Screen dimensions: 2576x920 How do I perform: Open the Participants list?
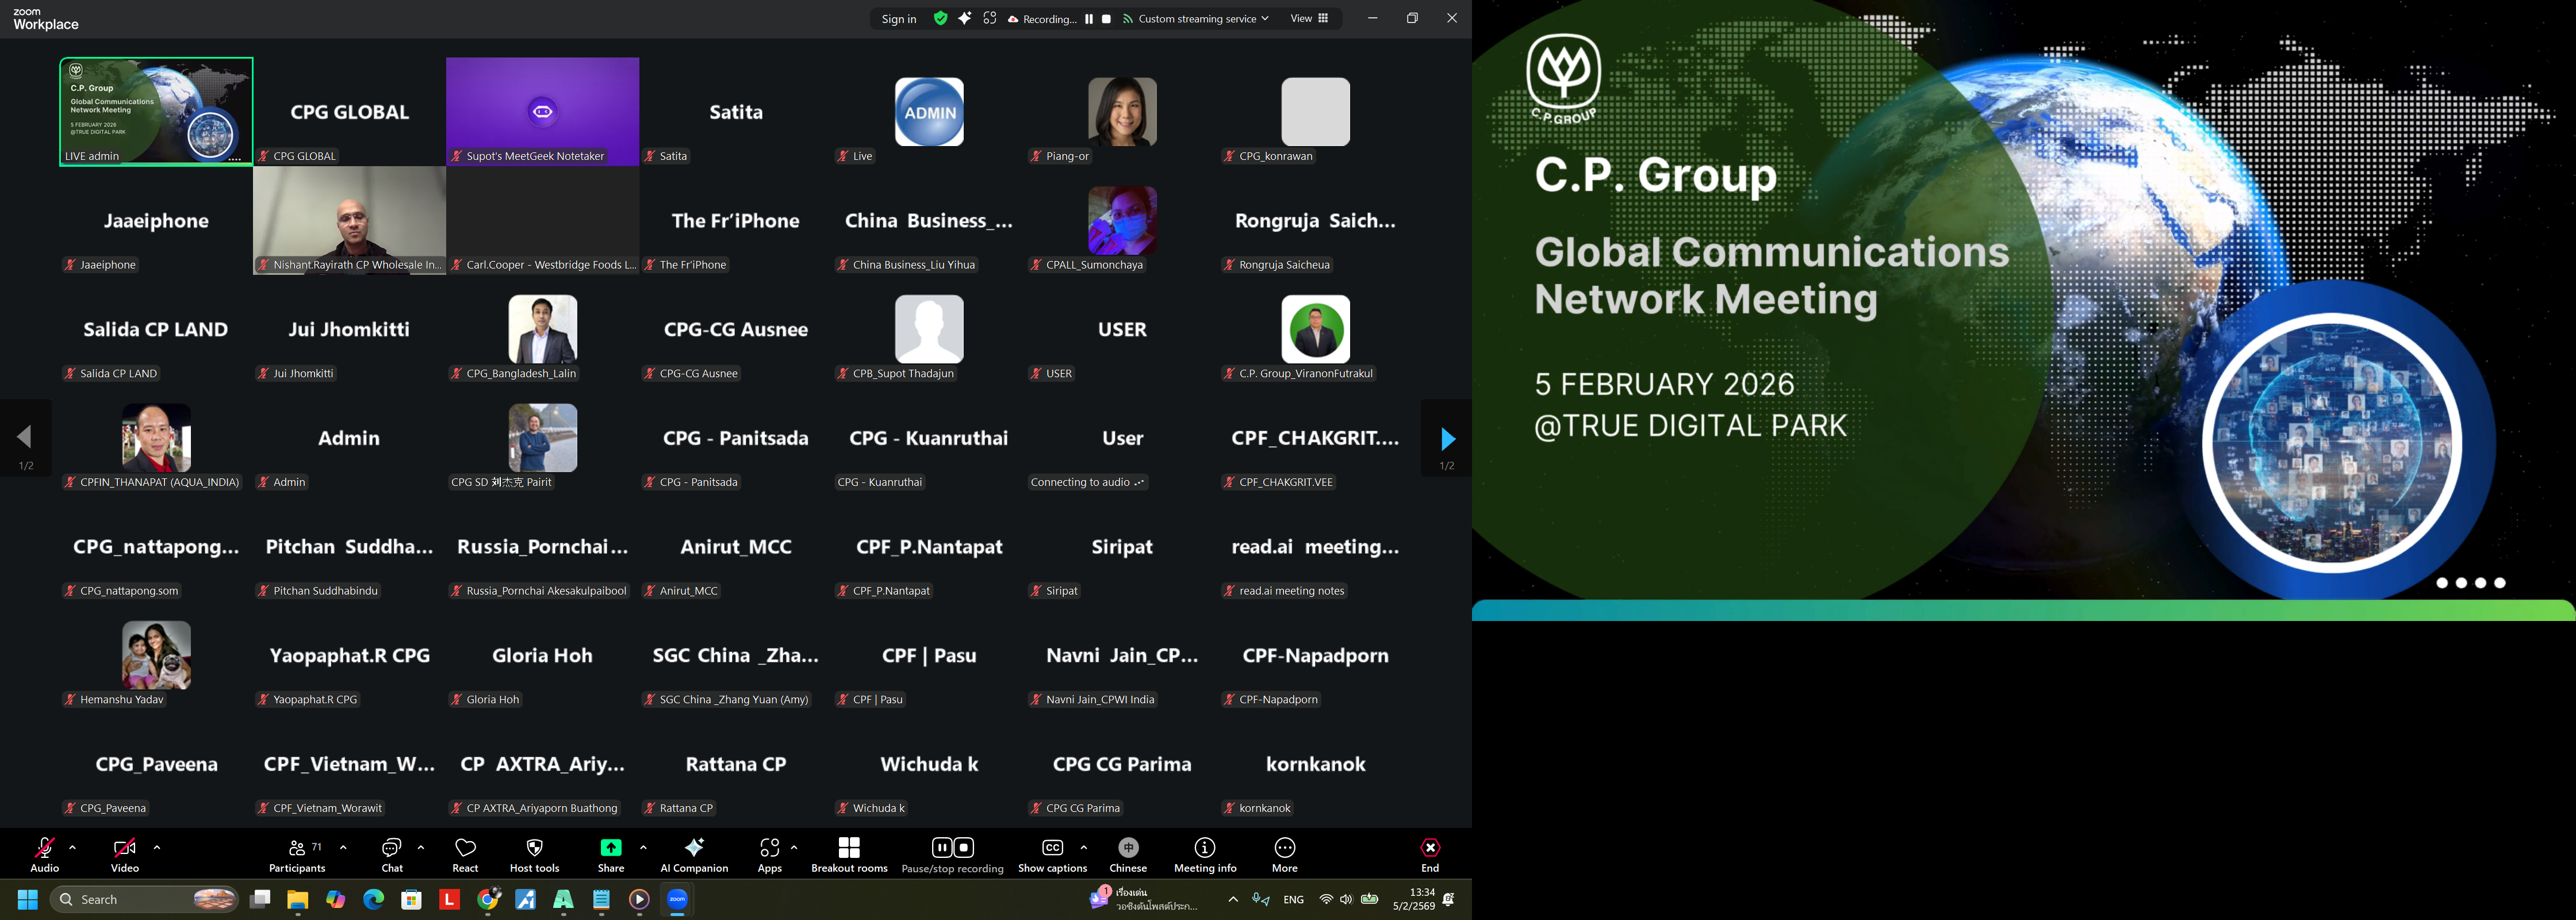coord(297,855)
